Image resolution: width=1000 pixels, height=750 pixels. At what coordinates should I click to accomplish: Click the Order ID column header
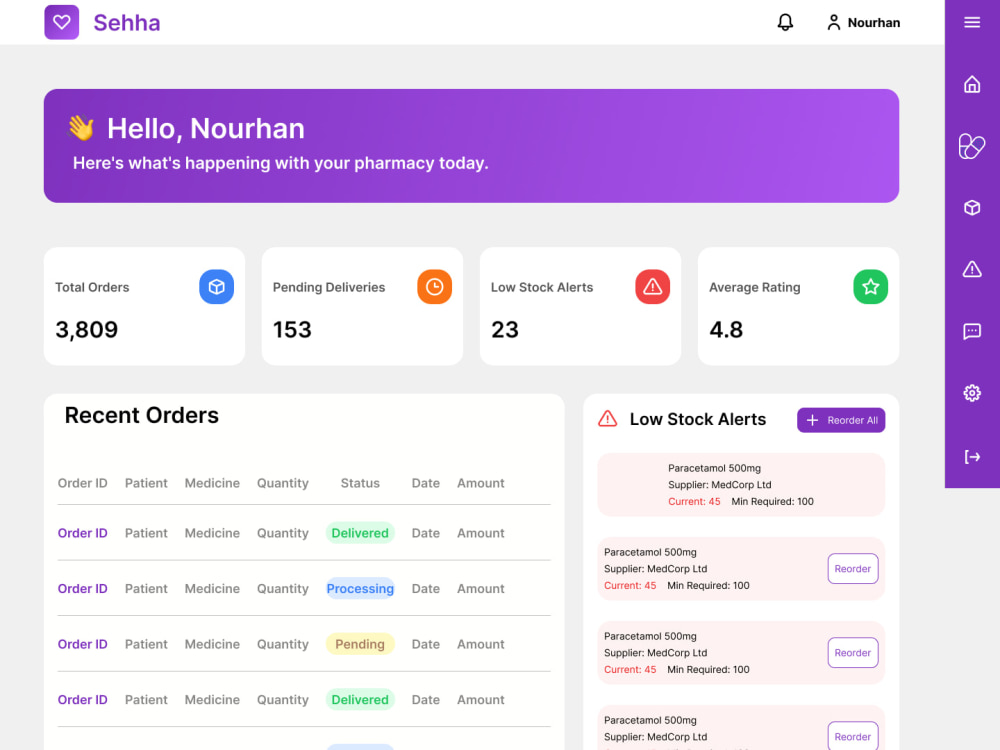(82, 483)
